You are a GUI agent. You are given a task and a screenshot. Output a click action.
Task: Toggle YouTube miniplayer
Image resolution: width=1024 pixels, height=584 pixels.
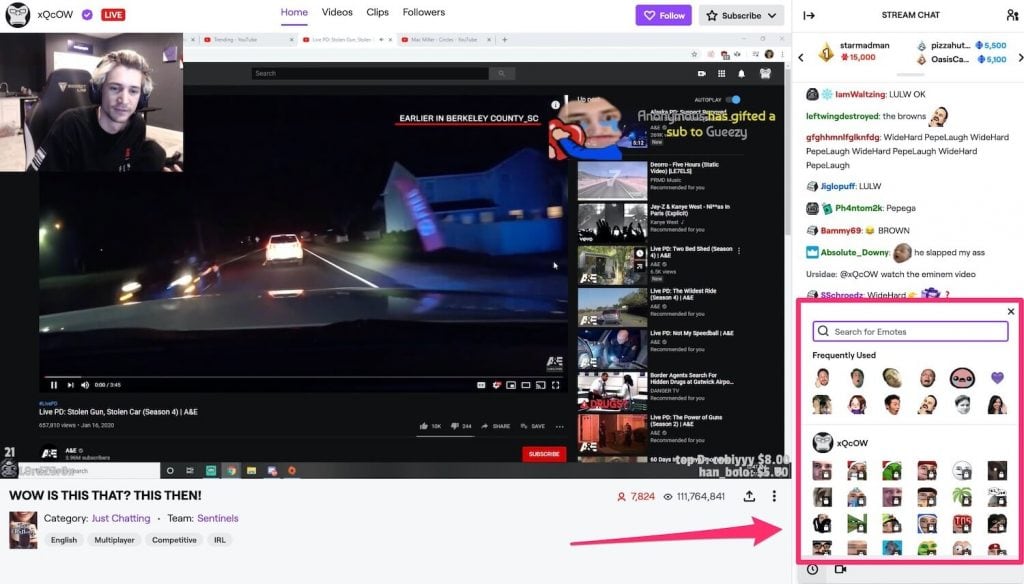click(511, 385)
